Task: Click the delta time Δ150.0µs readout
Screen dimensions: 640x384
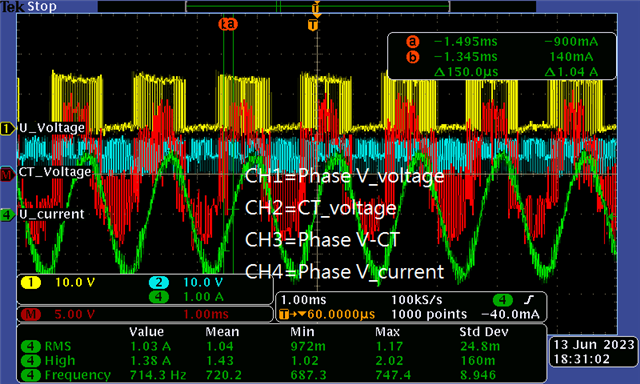Action: (x=466, y=72)
